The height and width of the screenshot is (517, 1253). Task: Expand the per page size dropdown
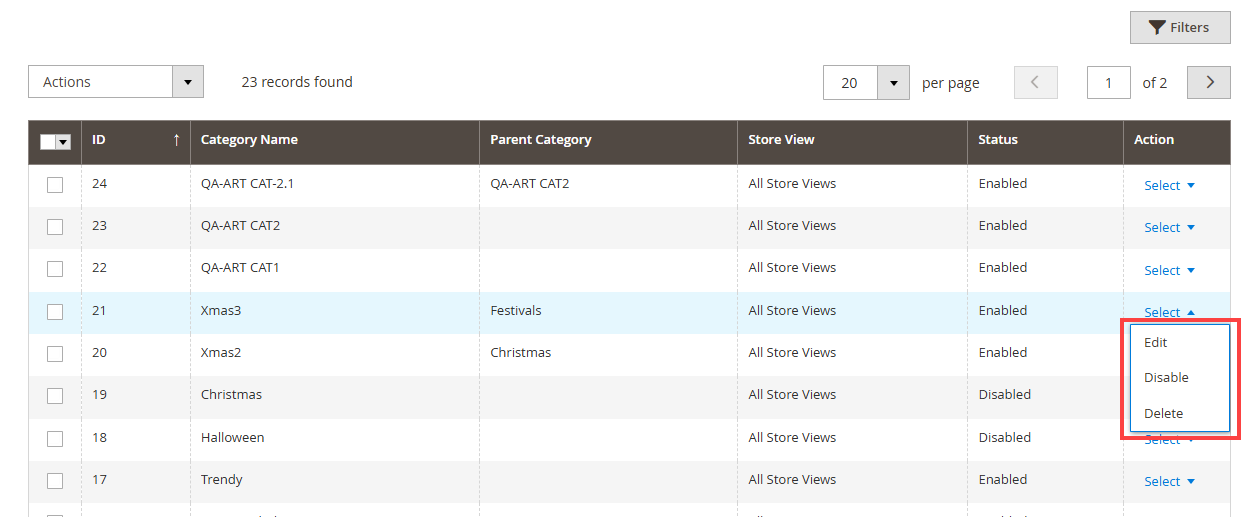coord(892,83)
